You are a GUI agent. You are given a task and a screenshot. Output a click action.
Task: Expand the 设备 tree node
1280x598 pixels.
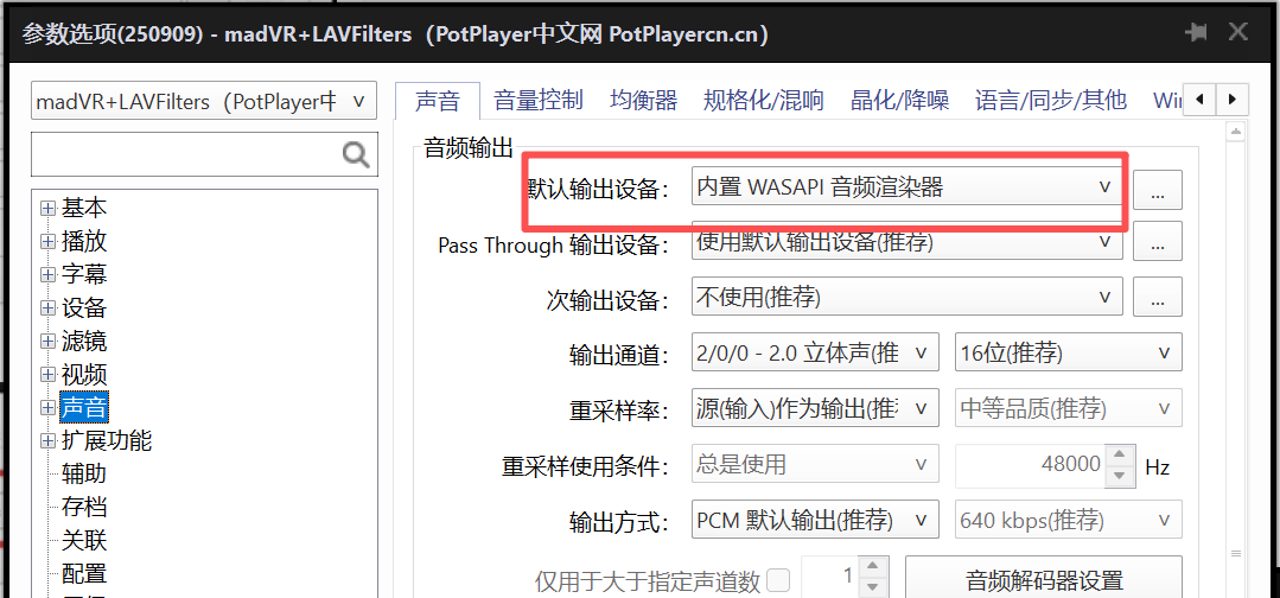[x=48, y=308]
